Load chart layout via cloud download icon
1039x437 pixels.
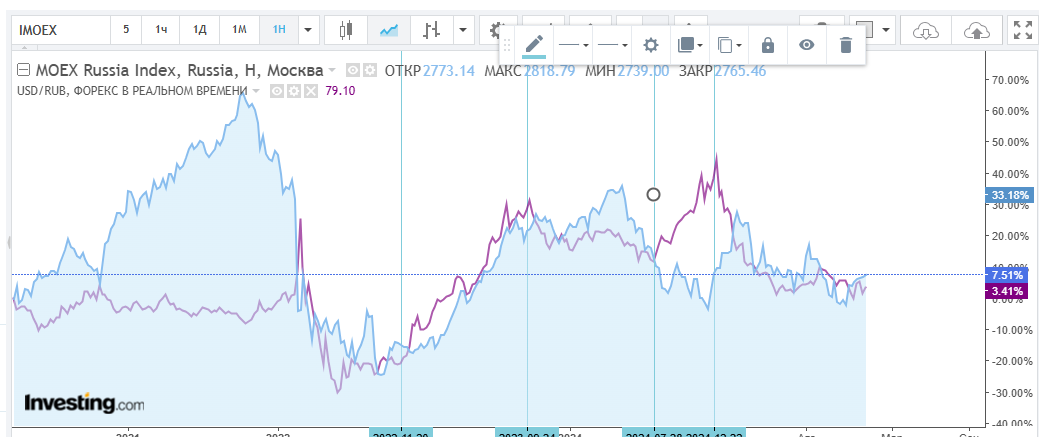click(x=925, y=29)
